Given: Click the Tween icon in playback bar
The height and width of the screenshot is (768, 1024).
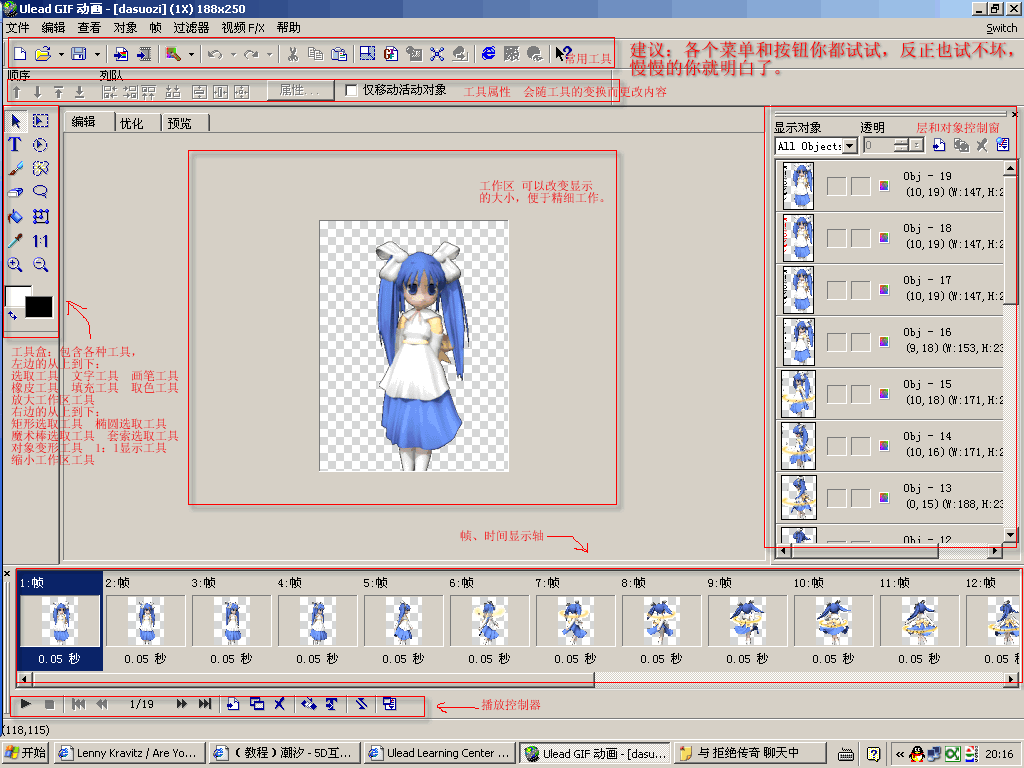Looking at the screenshot, I should pyautogui.click(x=309, y=704).
